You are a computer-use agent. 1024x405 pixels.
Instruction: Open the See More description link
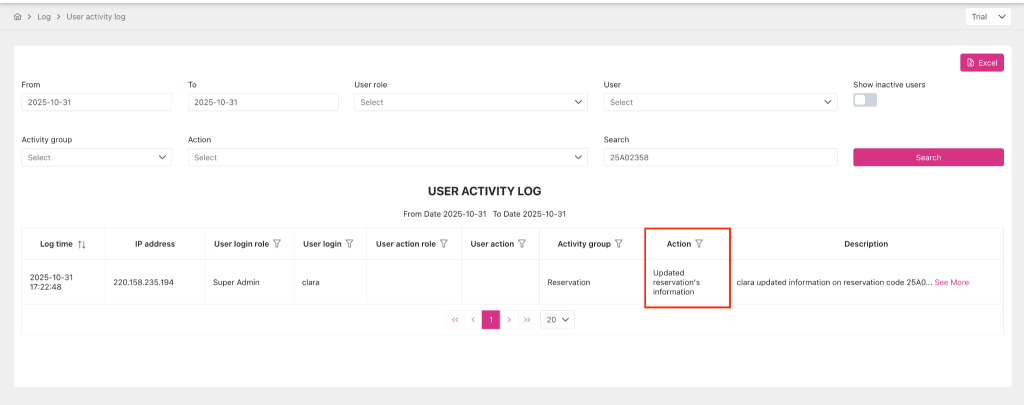[x=951, y=282]
